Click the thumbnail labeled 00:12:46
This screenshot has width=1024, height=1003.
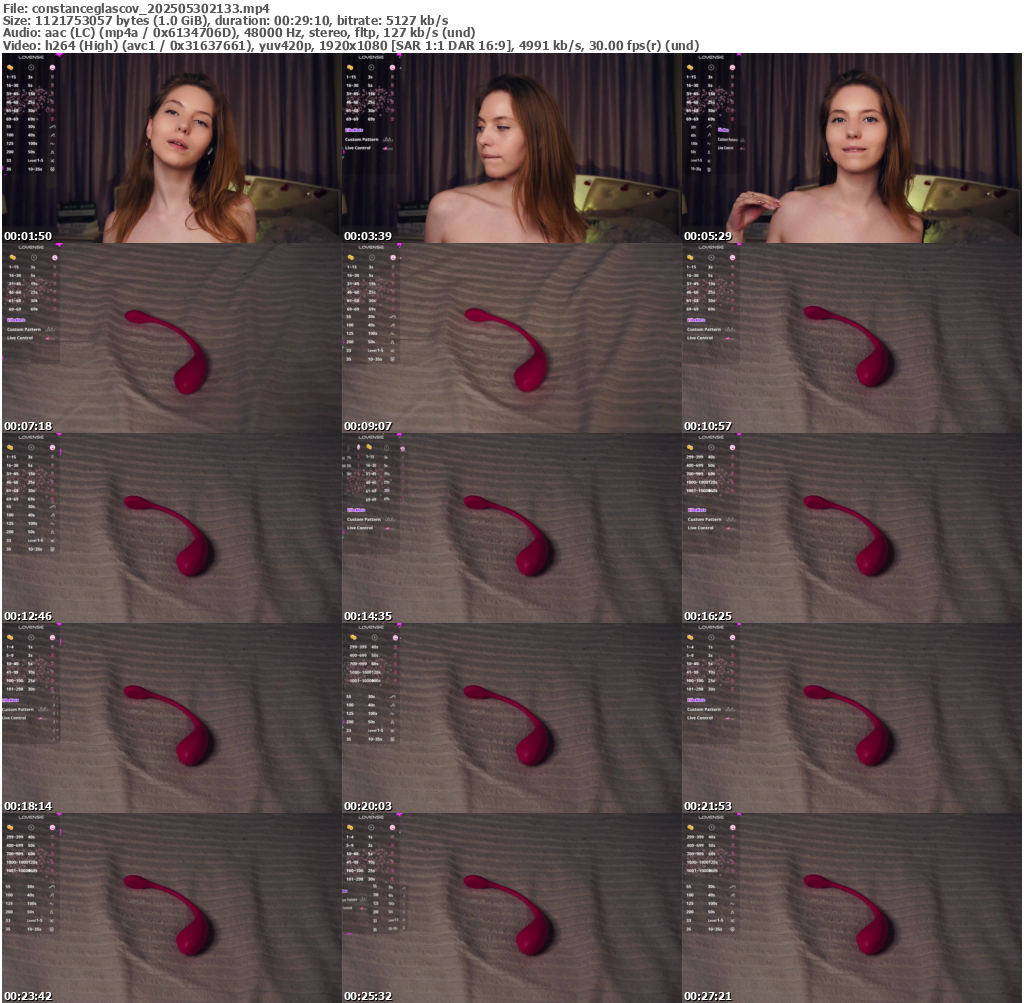(171, 528)
